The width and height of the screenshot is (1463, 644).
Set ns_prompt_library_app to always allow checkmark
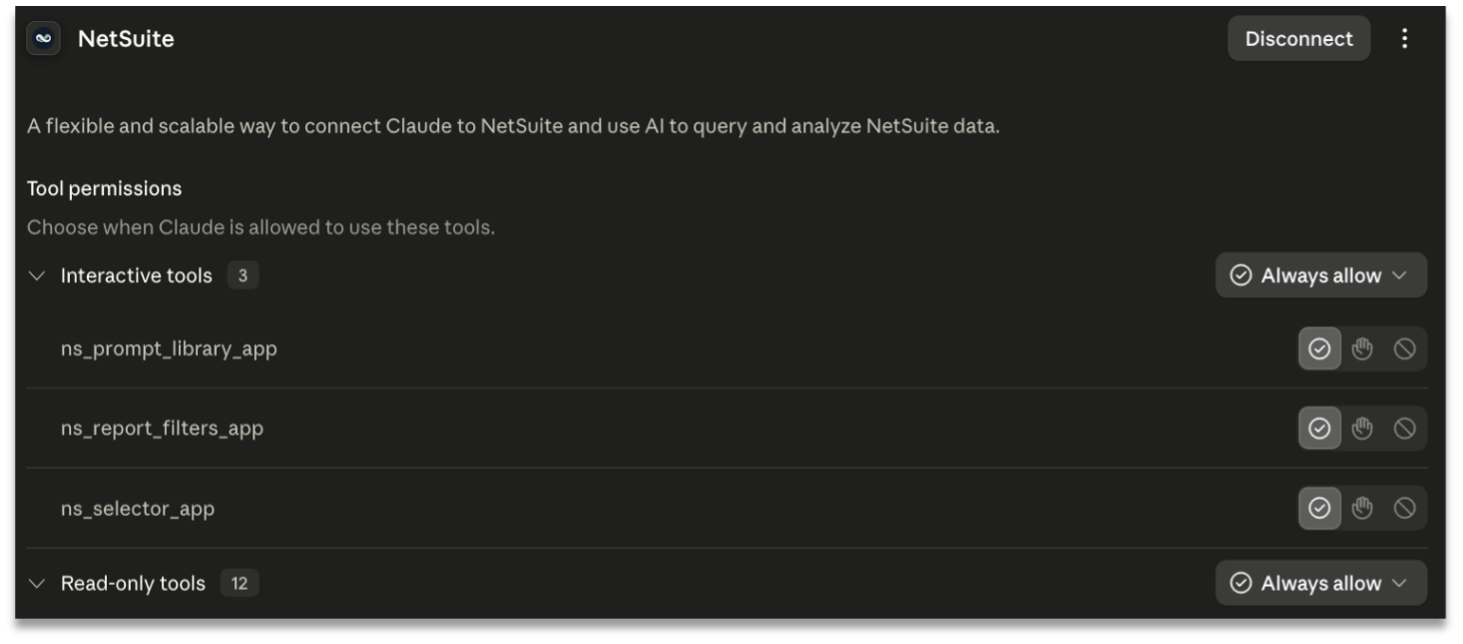click(x=1319, y=349)
